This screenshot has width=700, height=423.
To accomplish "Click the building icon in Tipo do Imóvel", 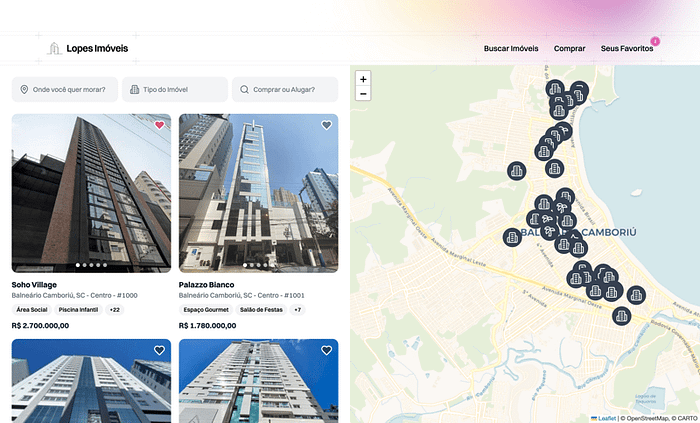I will tap(134, 89).
